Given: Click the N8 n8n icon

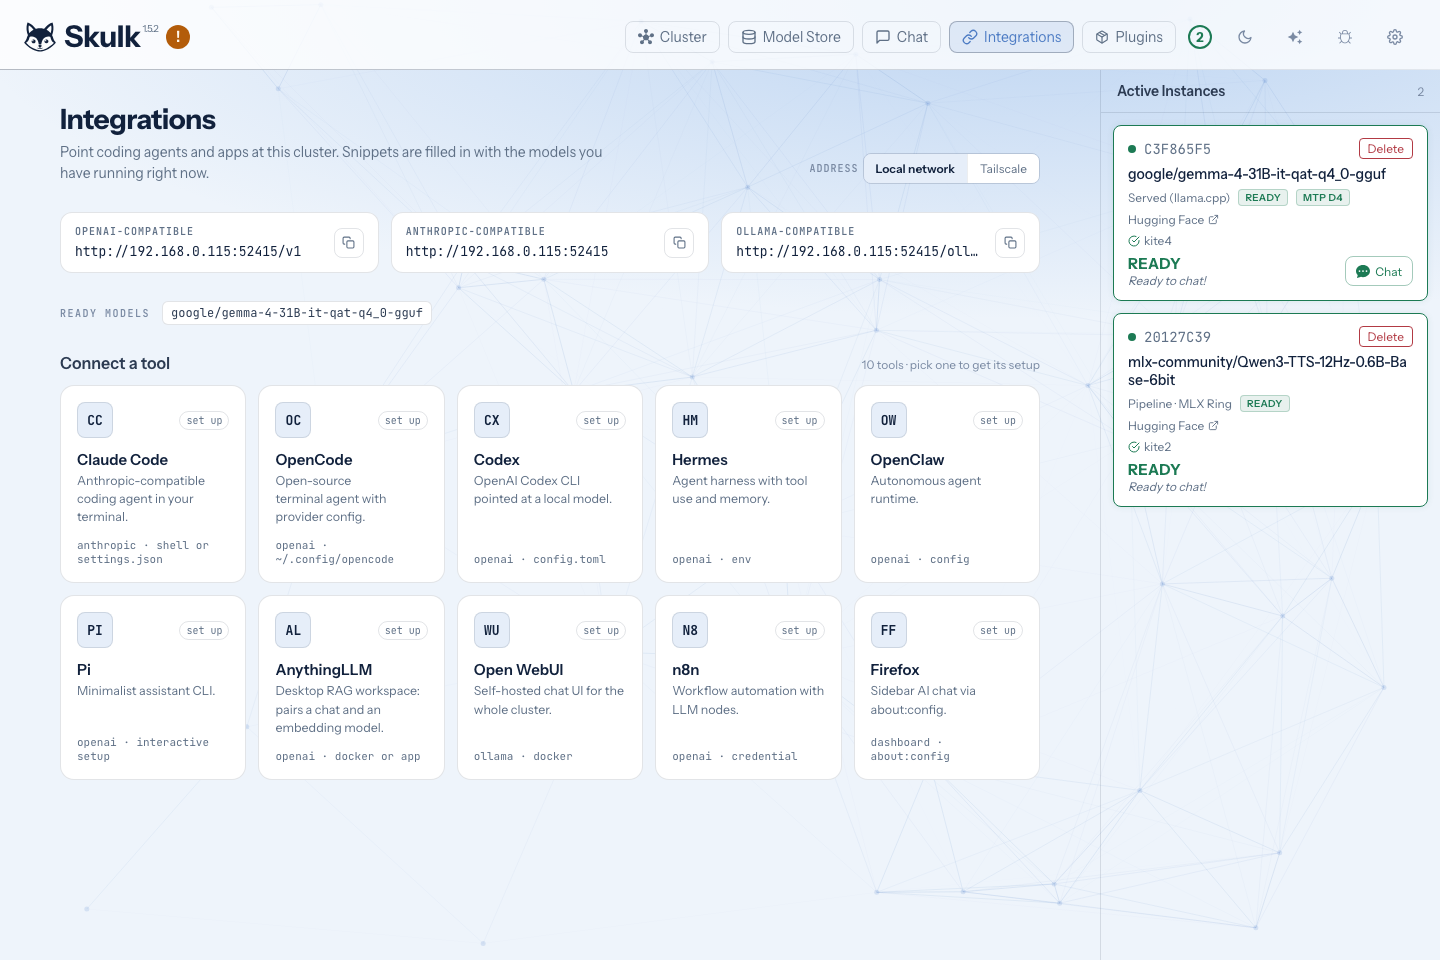Looking at the screenshot, I should (690, 630).
